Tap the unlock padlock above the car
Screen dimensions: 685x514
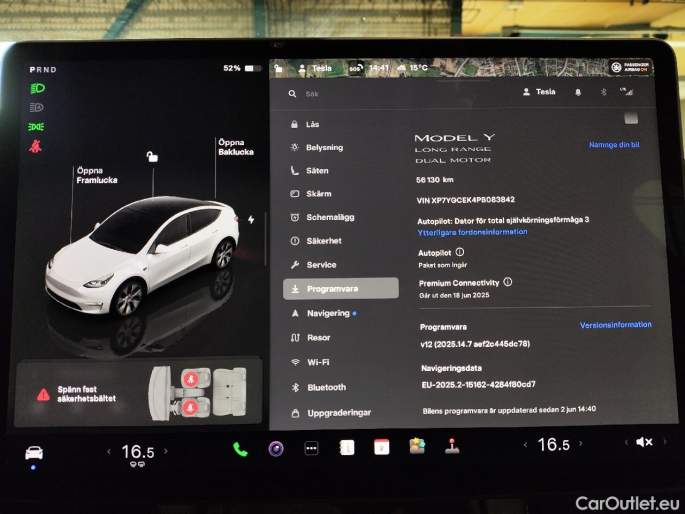pyautogui.click(x=152, y=156)
